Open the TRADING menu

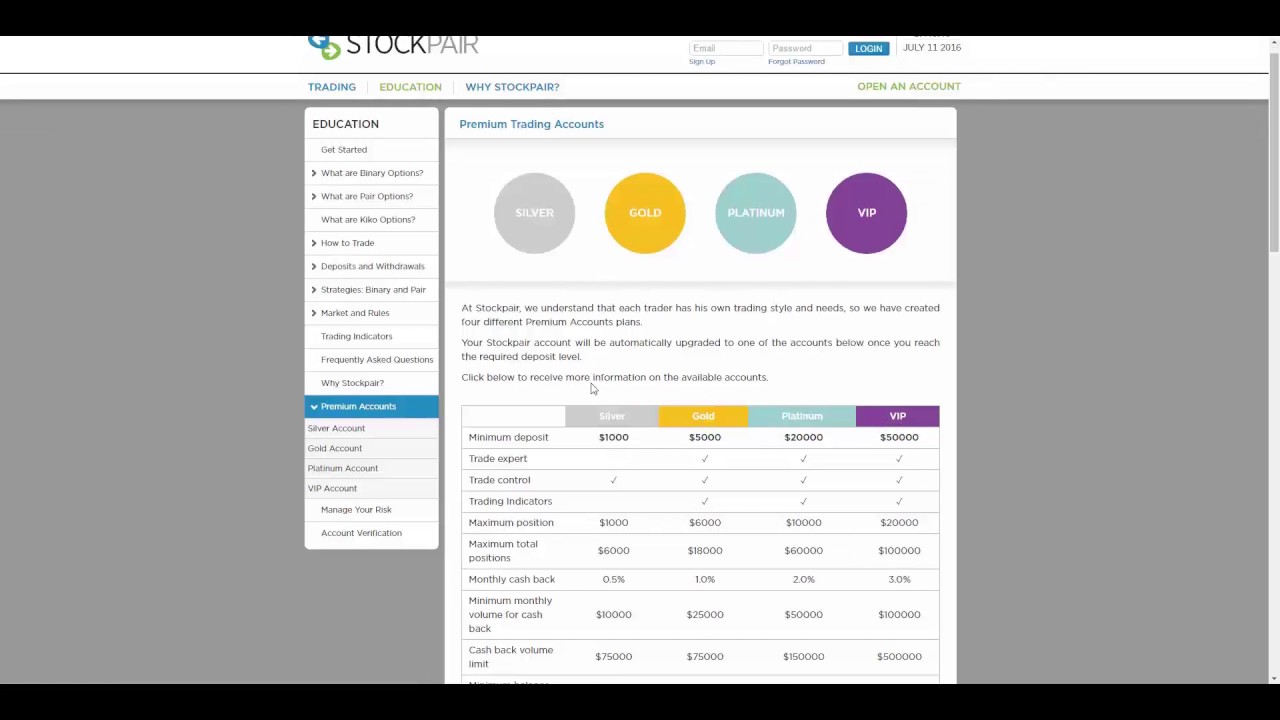click(x=332, y=87)
